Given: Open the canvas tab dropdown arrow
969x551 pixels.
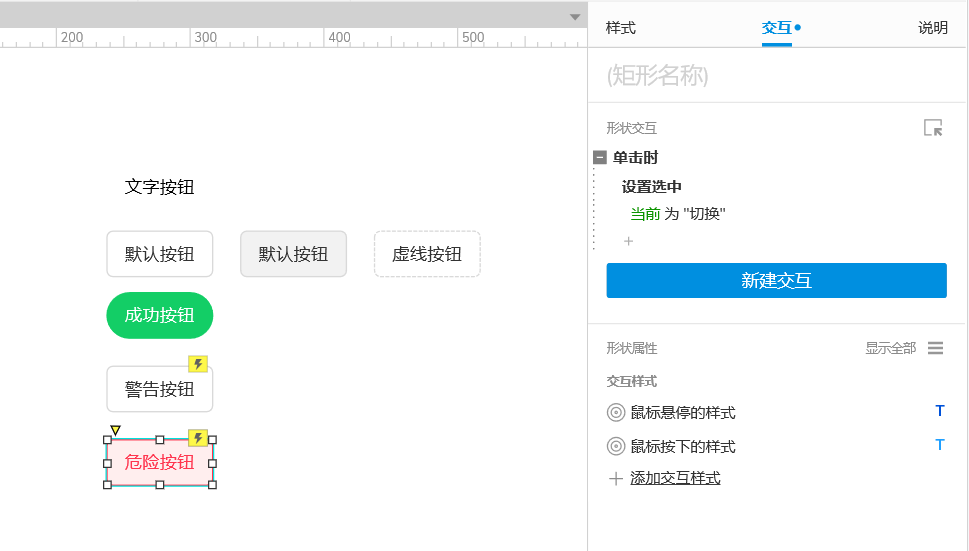Looking at the screenshot, I should point(575,17).
